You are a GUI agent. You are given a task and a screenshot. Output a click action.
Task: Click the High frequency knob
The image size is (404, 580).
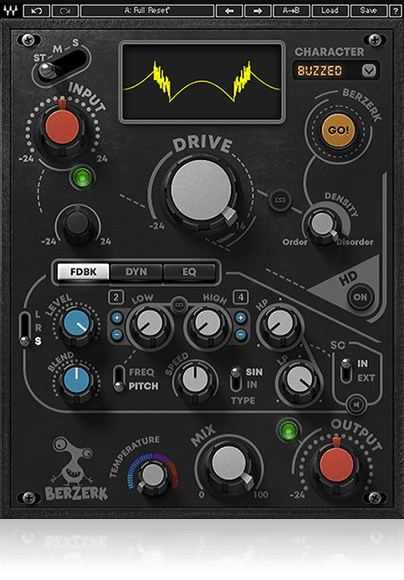[208, 324]
